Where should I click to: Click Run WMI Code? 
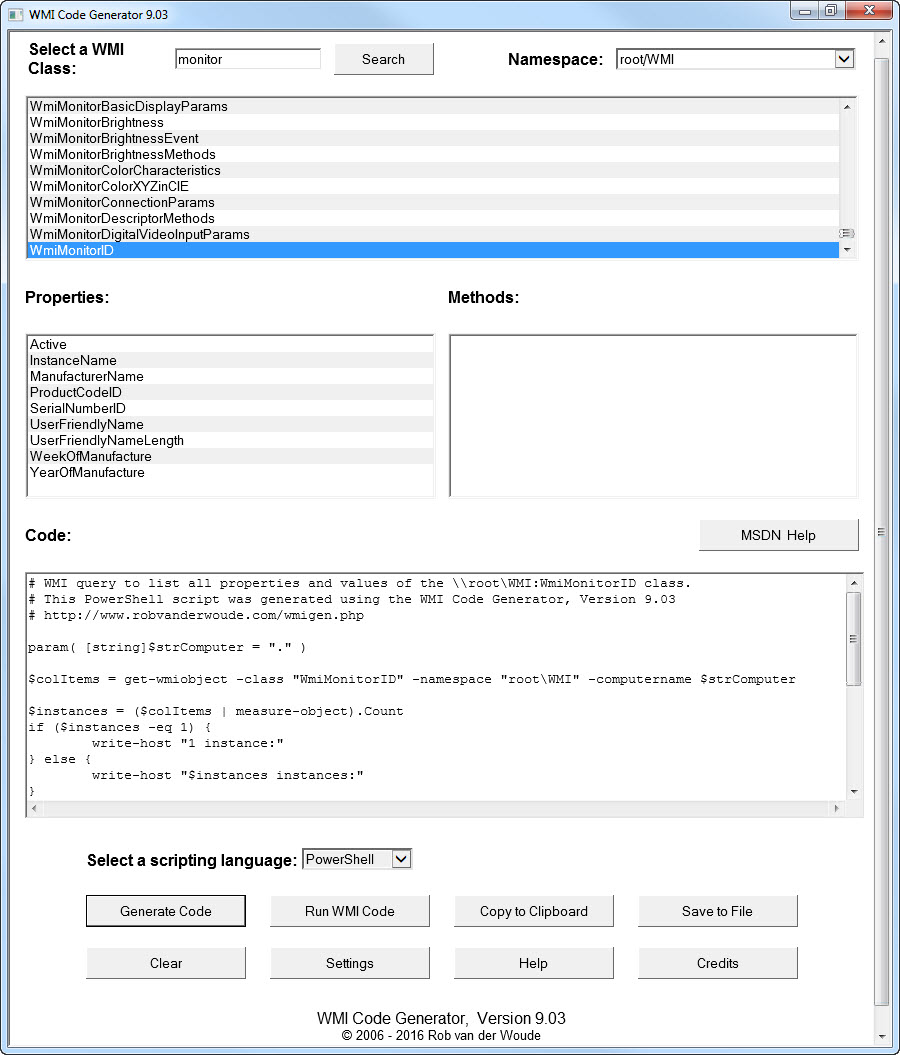(x=349, y=911)
